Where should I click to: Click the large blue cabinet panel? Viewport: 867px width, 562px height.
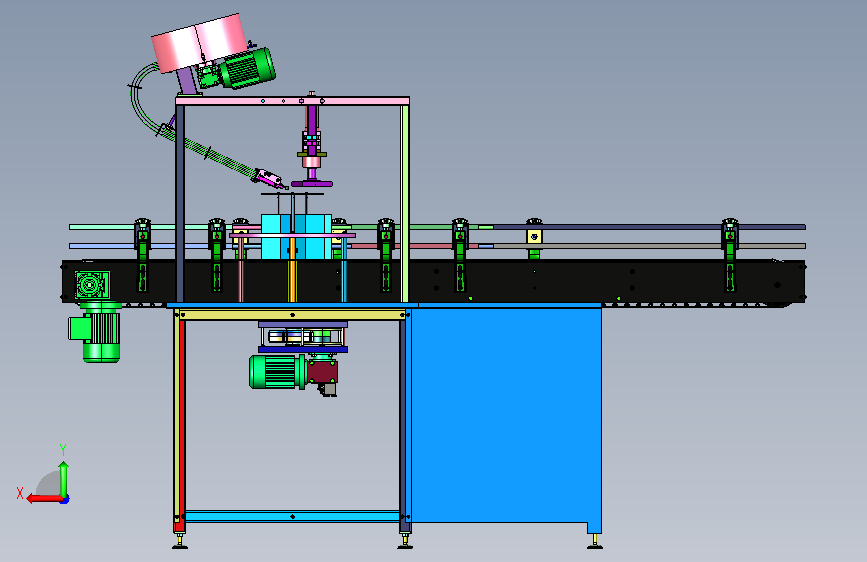[506, 415]
